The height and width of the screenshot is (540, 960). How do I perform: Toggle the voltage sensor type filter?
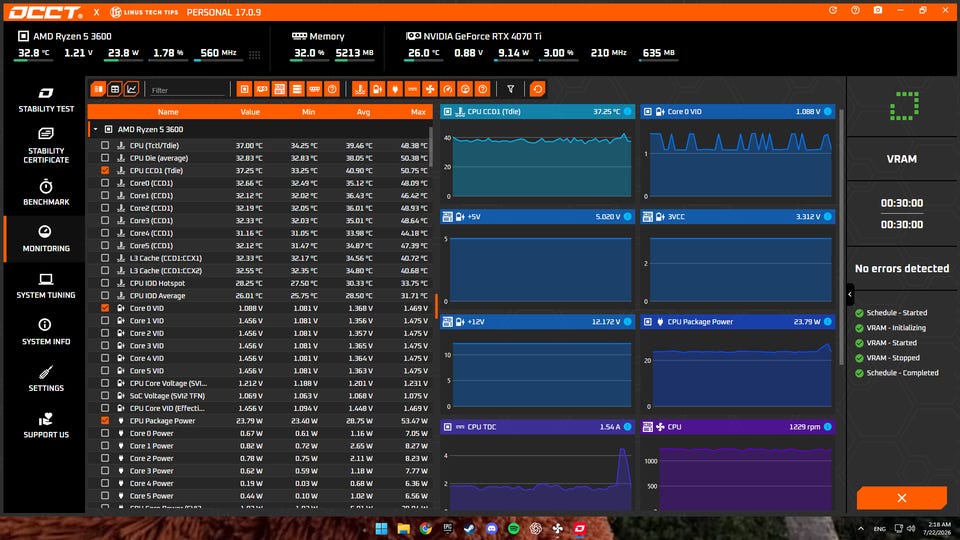(377, 89)
